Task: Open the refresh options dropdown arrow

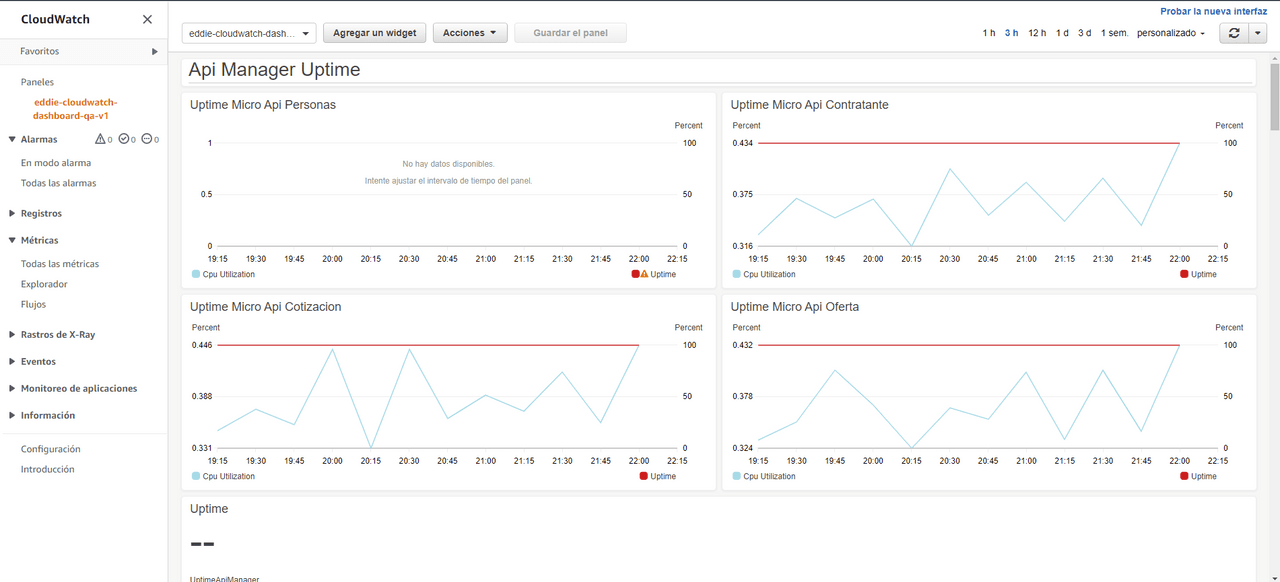Action: (1258, 33)
